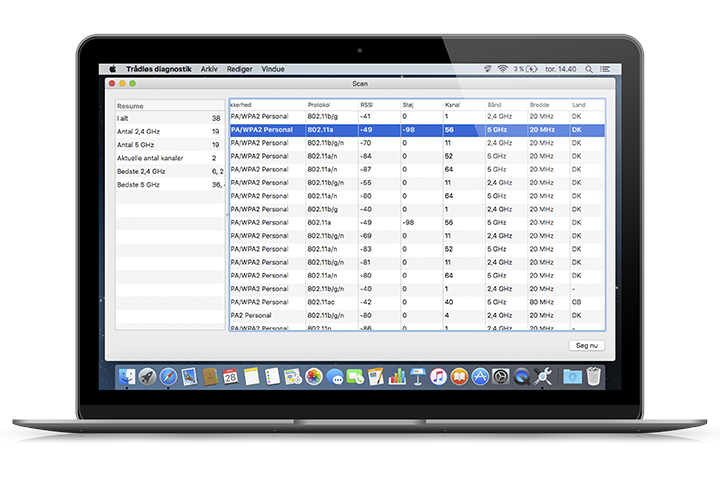Sort networks by Kanal column header

coord(452,104)
